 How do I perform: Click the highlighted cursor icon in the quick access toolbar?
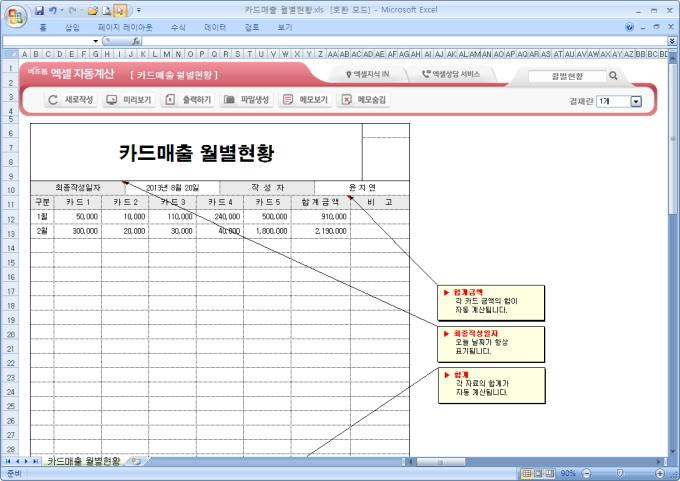click(121, 10)
